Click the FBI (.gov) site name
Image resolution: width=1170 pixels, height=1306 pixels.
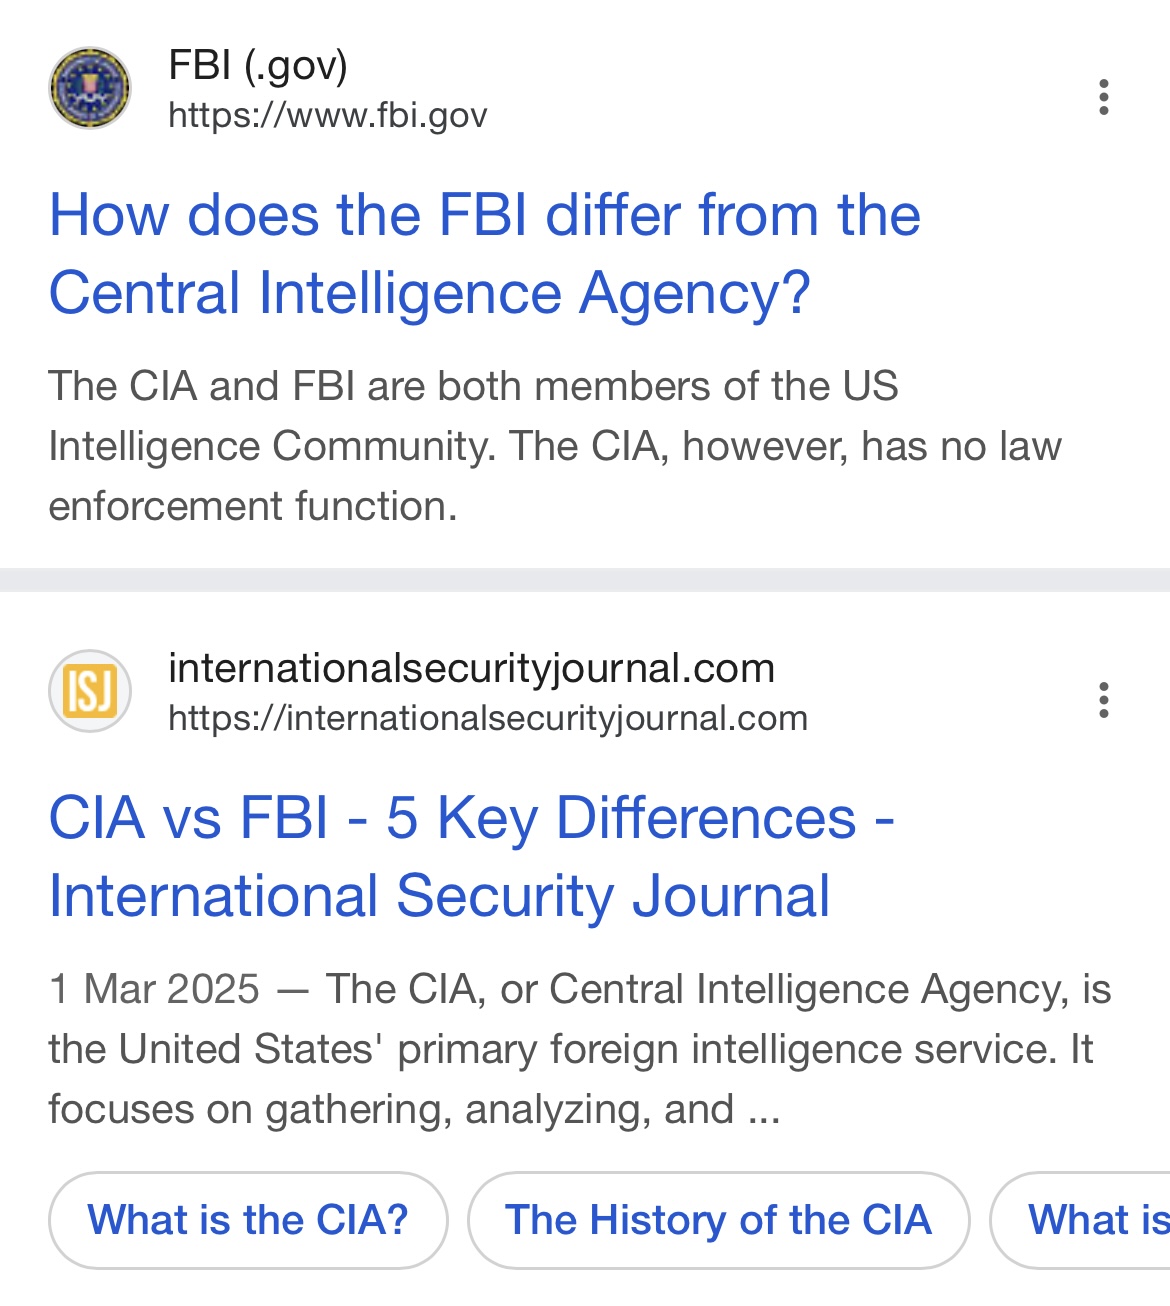258,66
